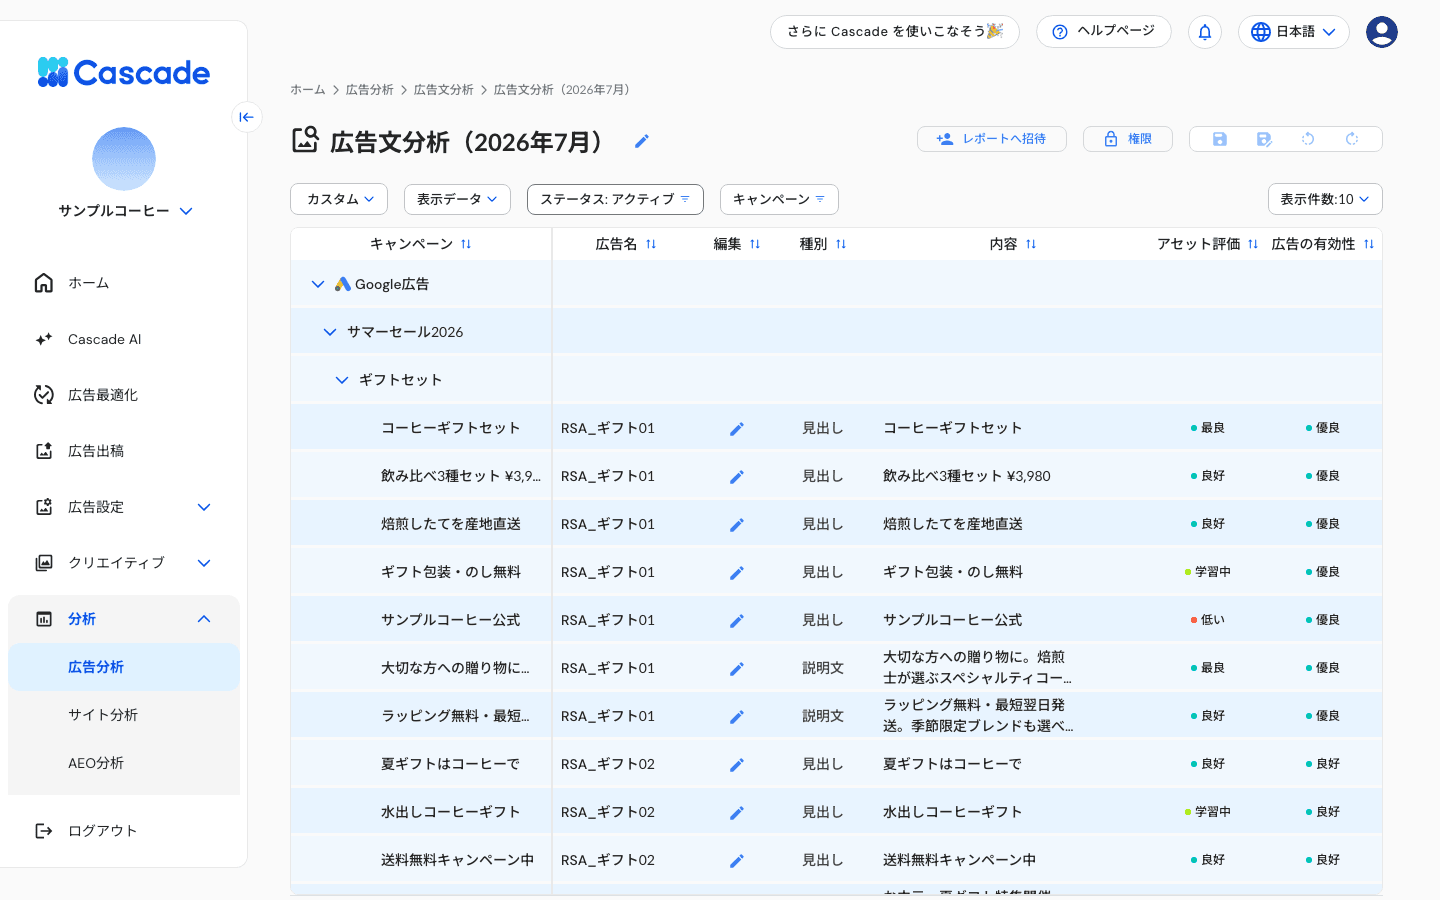The height and width of the screenshot is (900, 1440).
Task: Click the save-as icon with pencil
Action: click(x=1264, y=139)
